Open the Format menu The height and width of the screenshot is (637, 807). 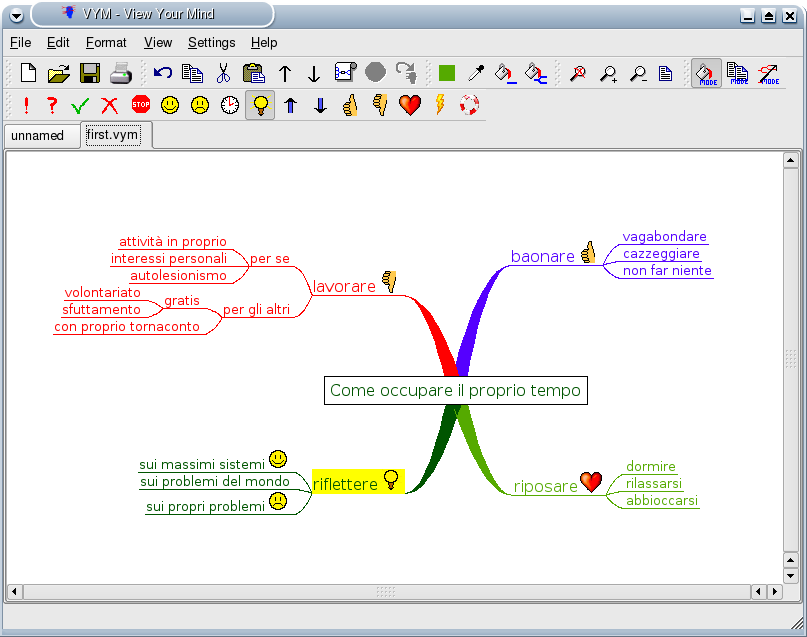[106, 42]
